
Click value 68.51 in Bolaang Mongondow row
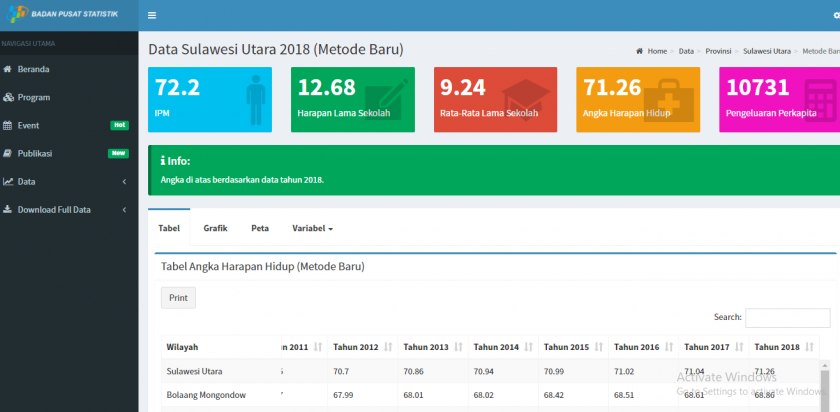[625, 395]
